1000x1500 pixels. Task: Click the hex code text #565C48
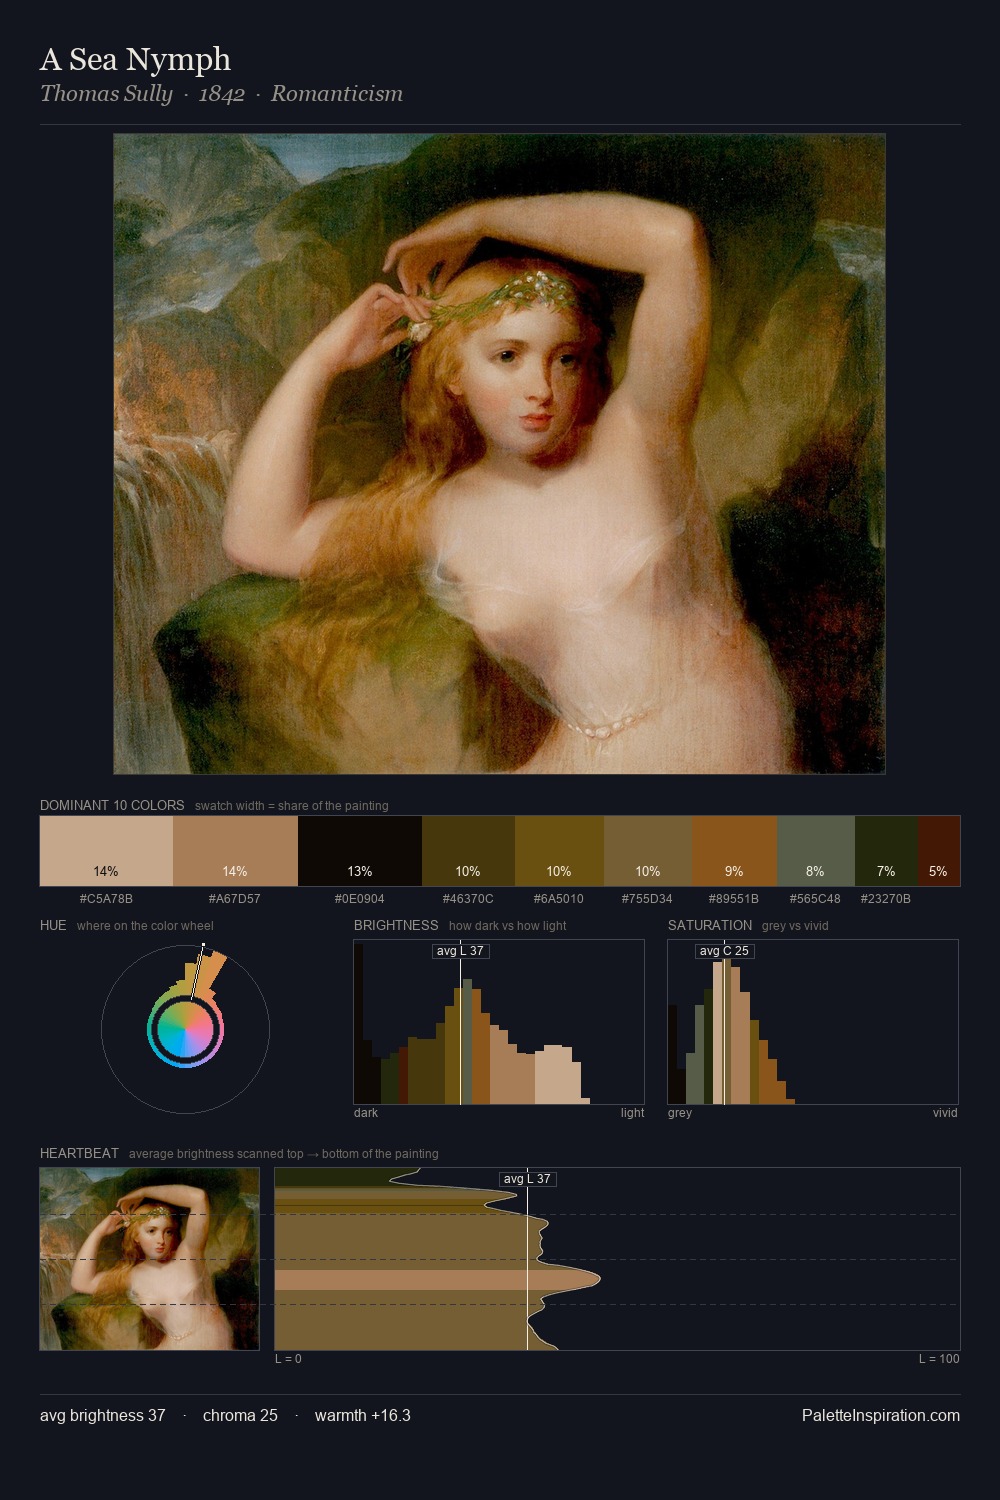pyautogui.click(x=816, y=899)
